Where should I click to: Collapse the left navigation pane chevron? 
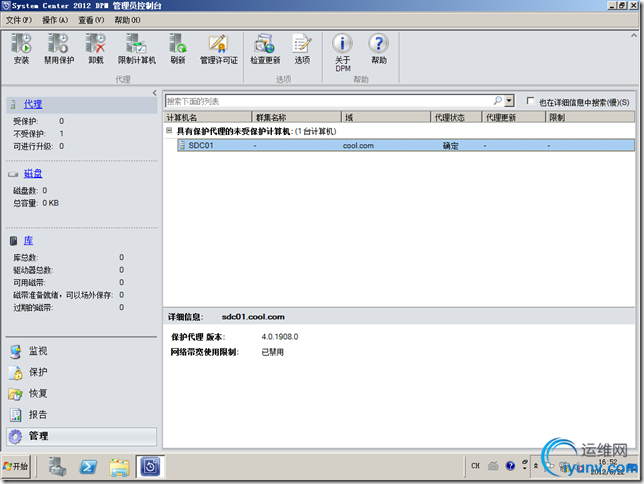pyautogui.click(x=154, y=93)
